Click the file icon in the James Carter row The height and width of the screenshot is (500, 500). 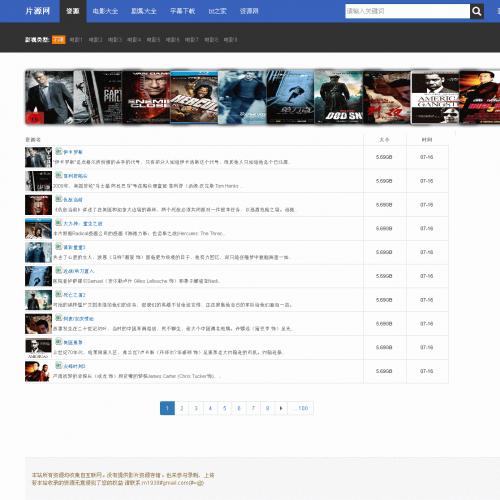(x=58, y=366)
